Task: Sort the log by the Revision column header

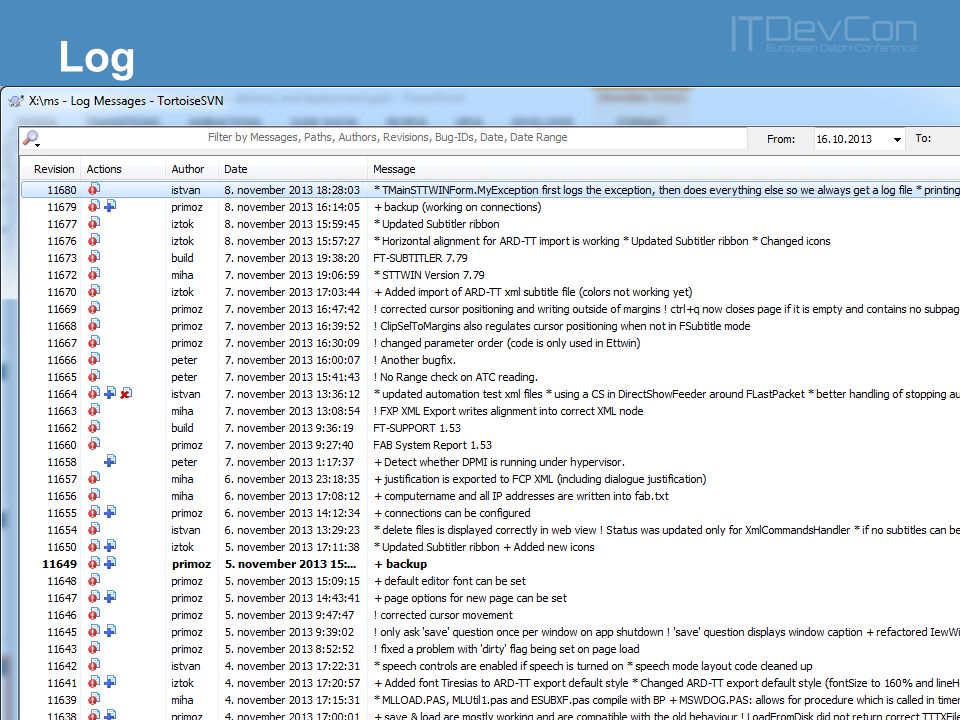Action: tap(54, 169)
